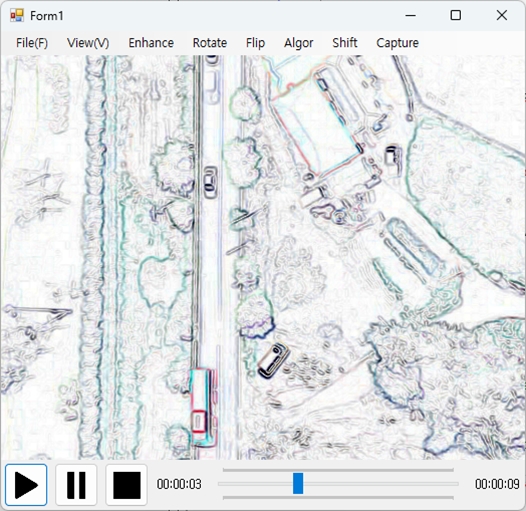The image size is (526, 511).
Task: Choose the Shift menu
Action: pyautogui.click(x=345, y=43)
